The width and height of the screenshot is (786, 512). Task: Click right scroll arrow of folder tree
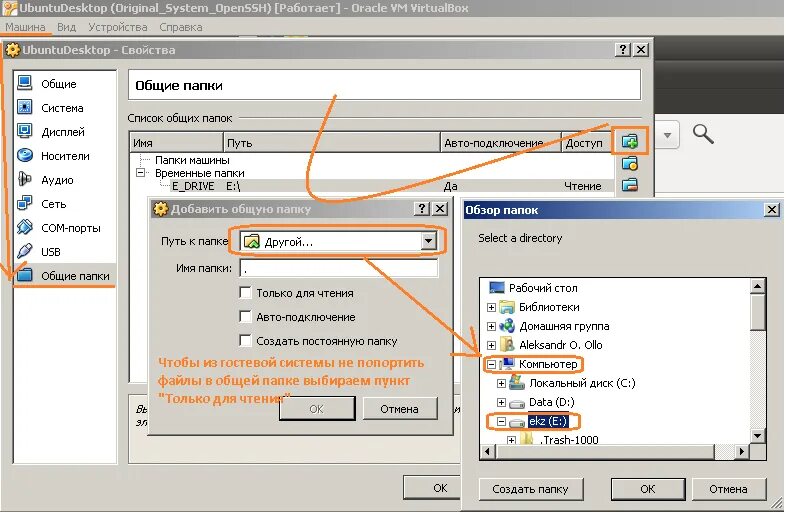[x=742, y=452]
